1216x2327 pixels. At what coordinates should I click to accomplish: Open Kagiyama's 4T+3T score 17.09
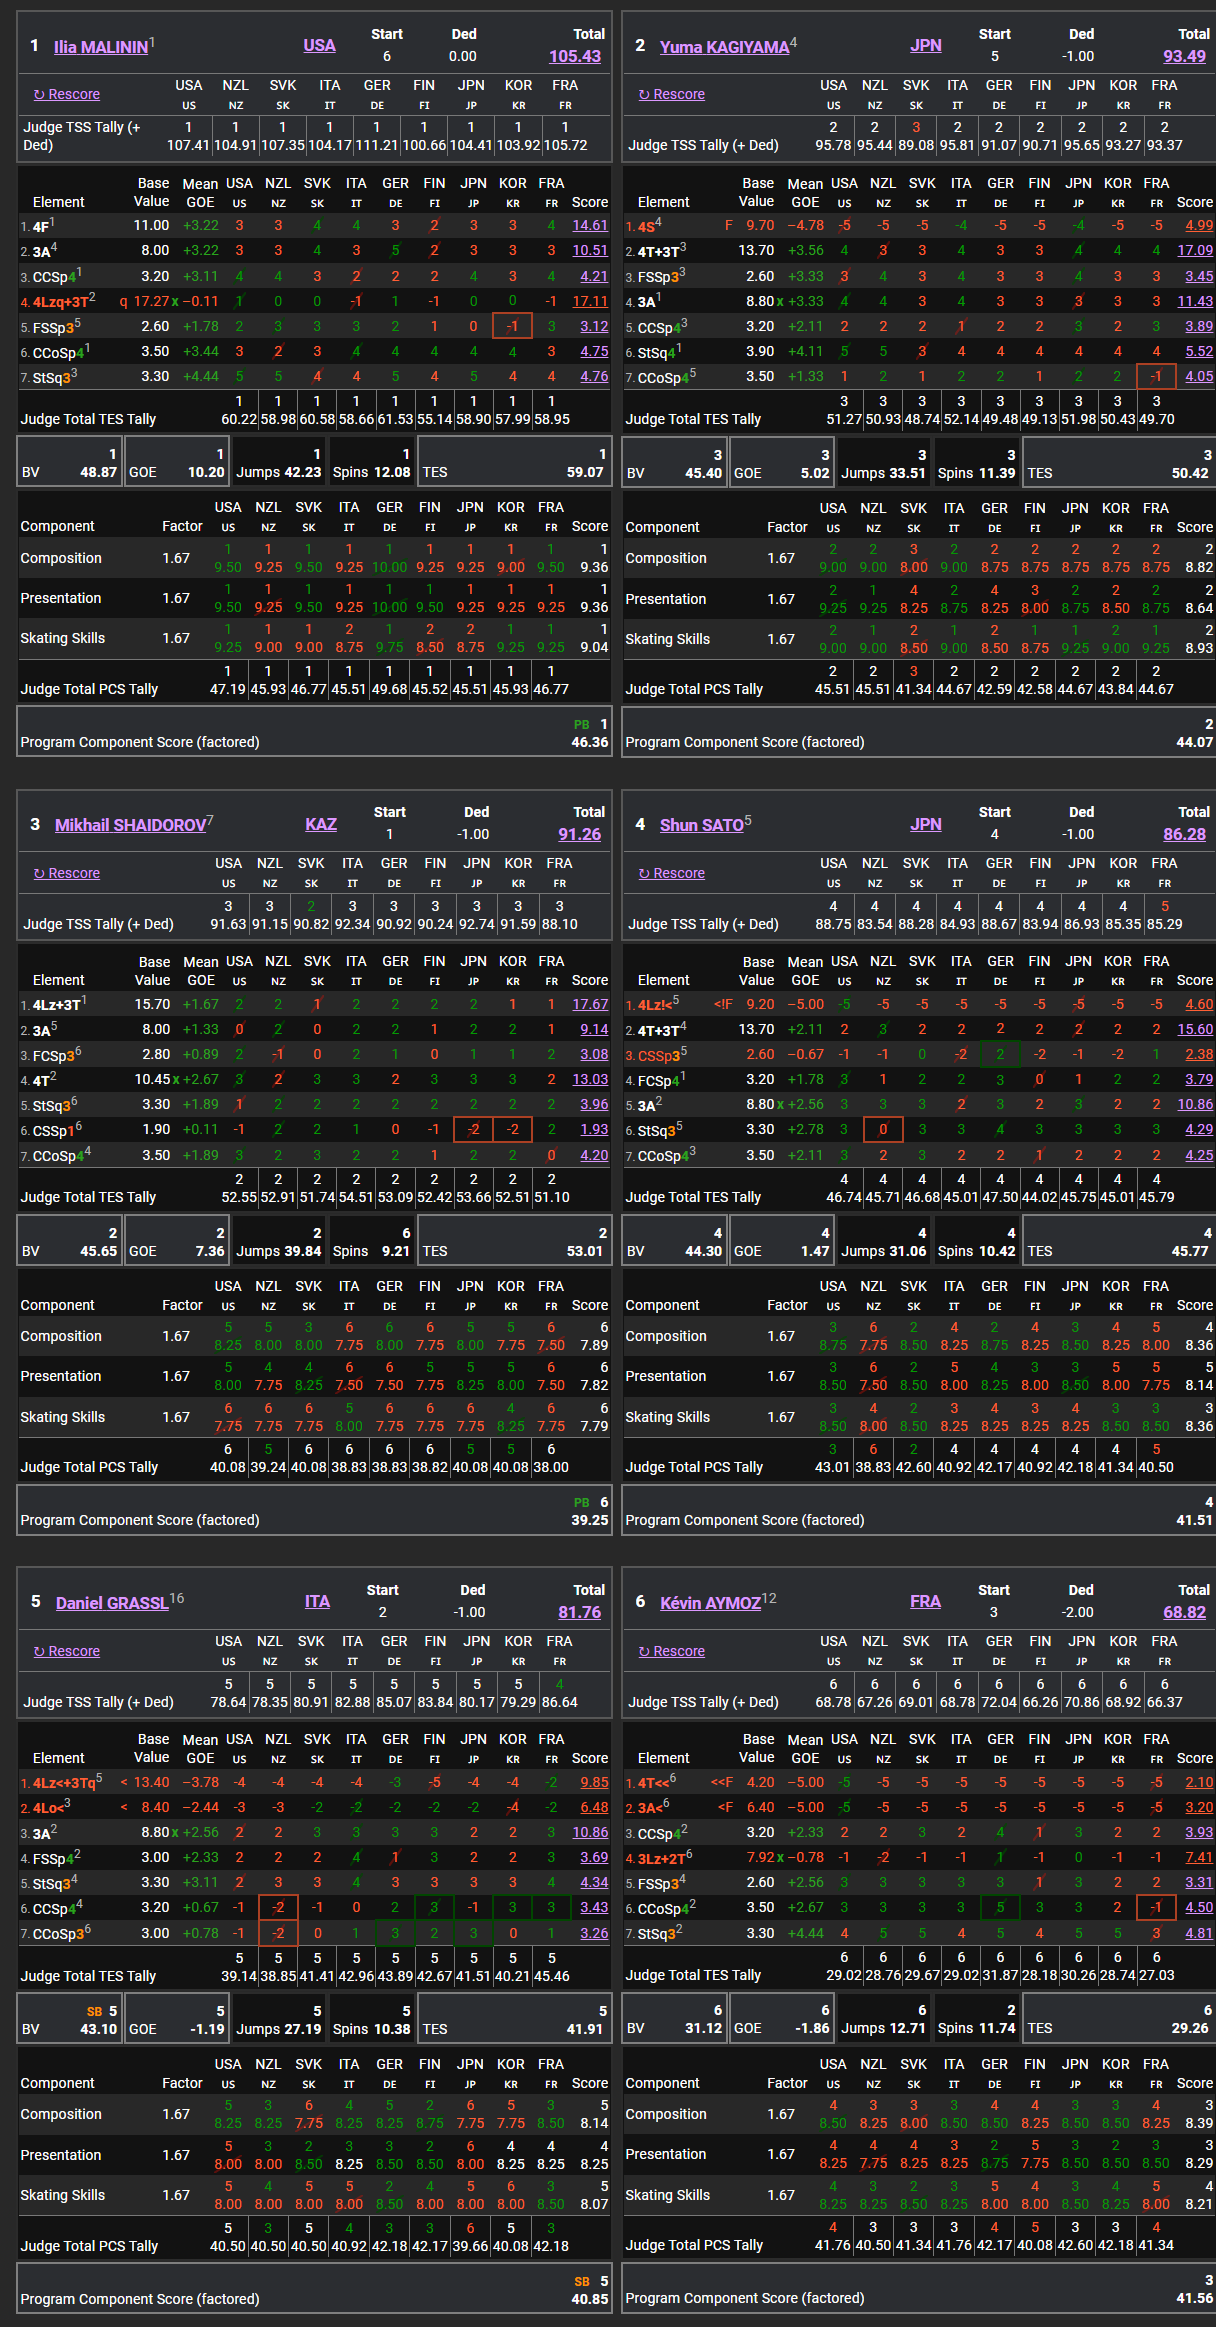pos(1194,250)
